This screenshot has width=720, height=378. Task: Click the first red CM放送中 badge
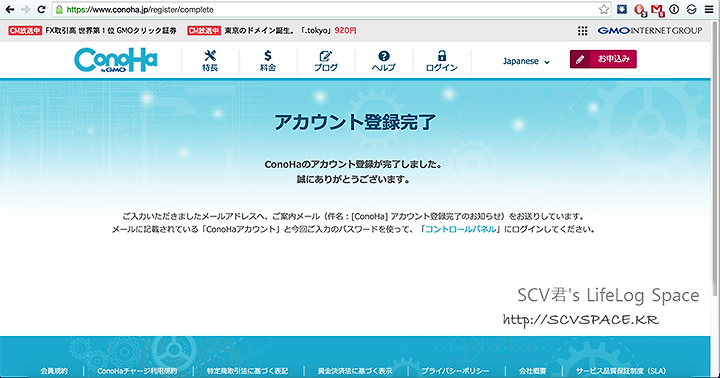[25, 31]
